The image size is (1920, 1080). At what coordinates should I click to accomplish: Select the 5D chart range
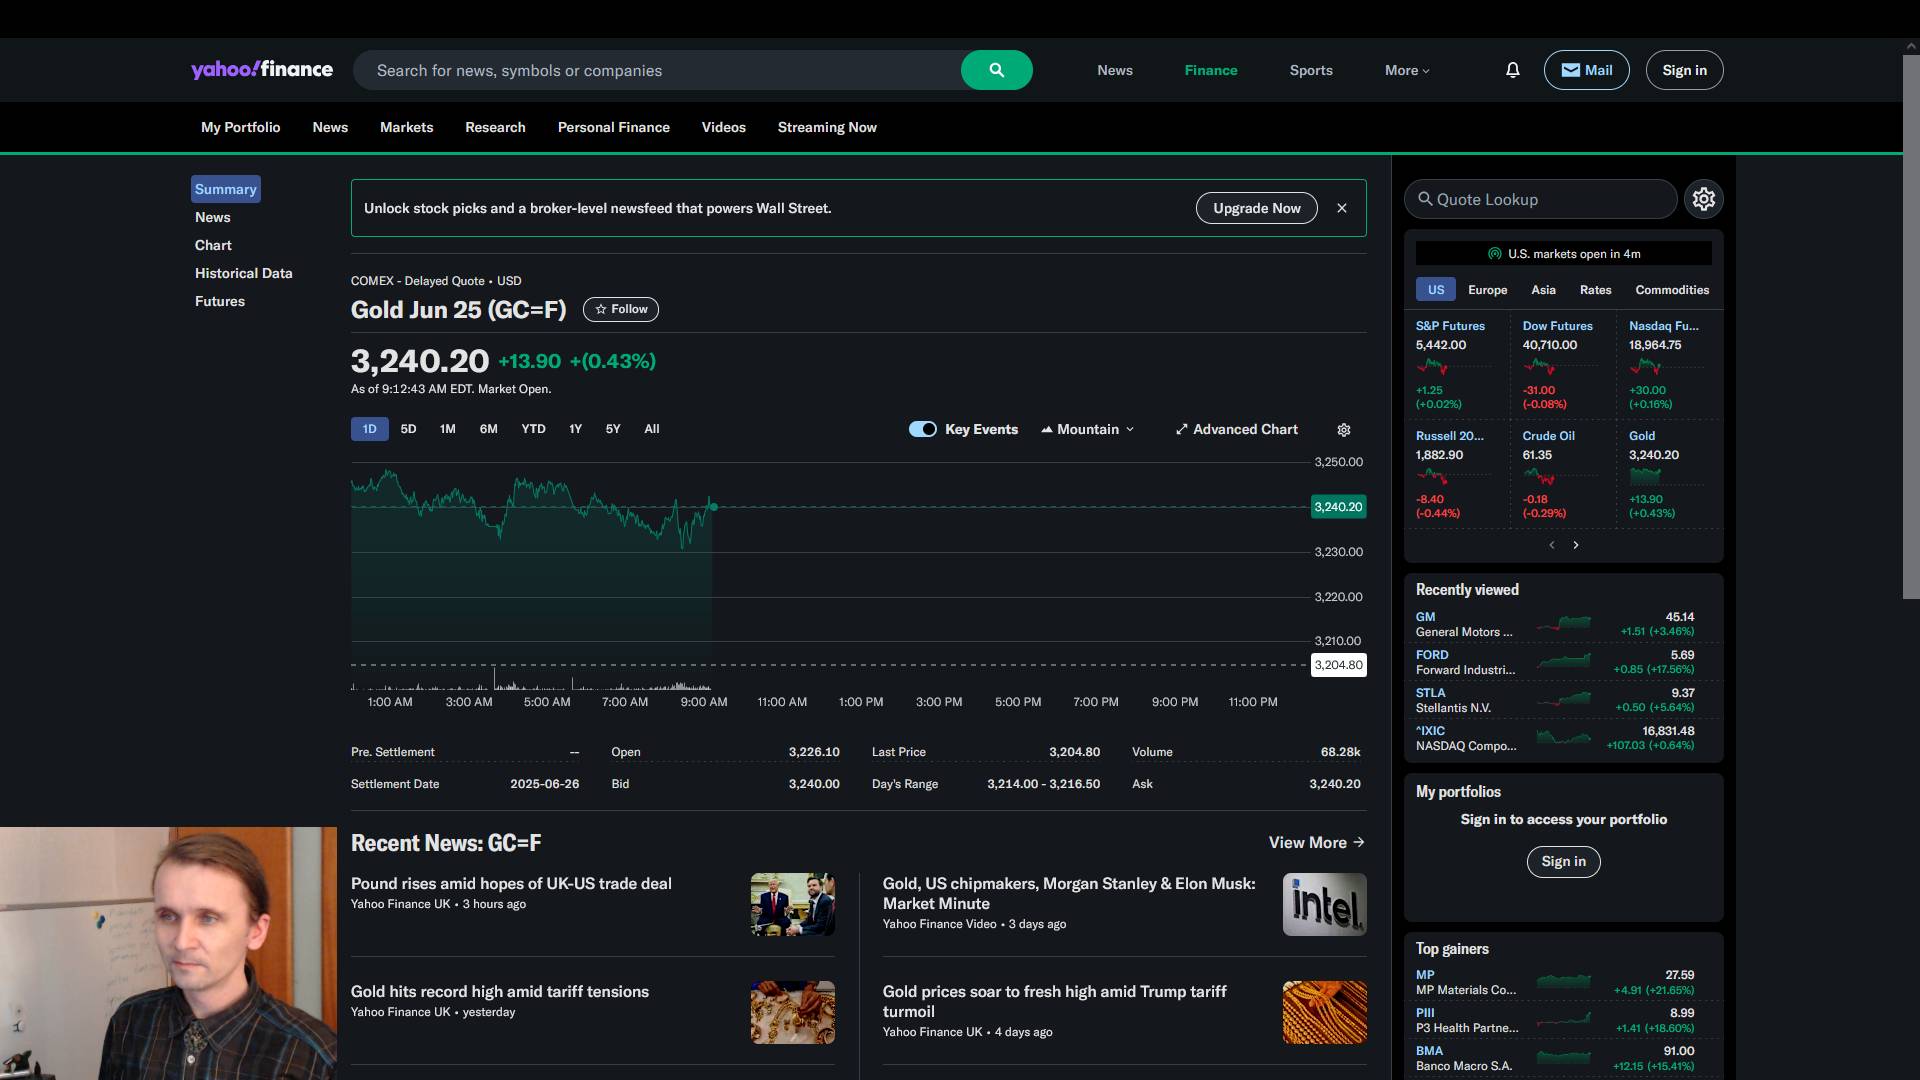click(408, 429)
